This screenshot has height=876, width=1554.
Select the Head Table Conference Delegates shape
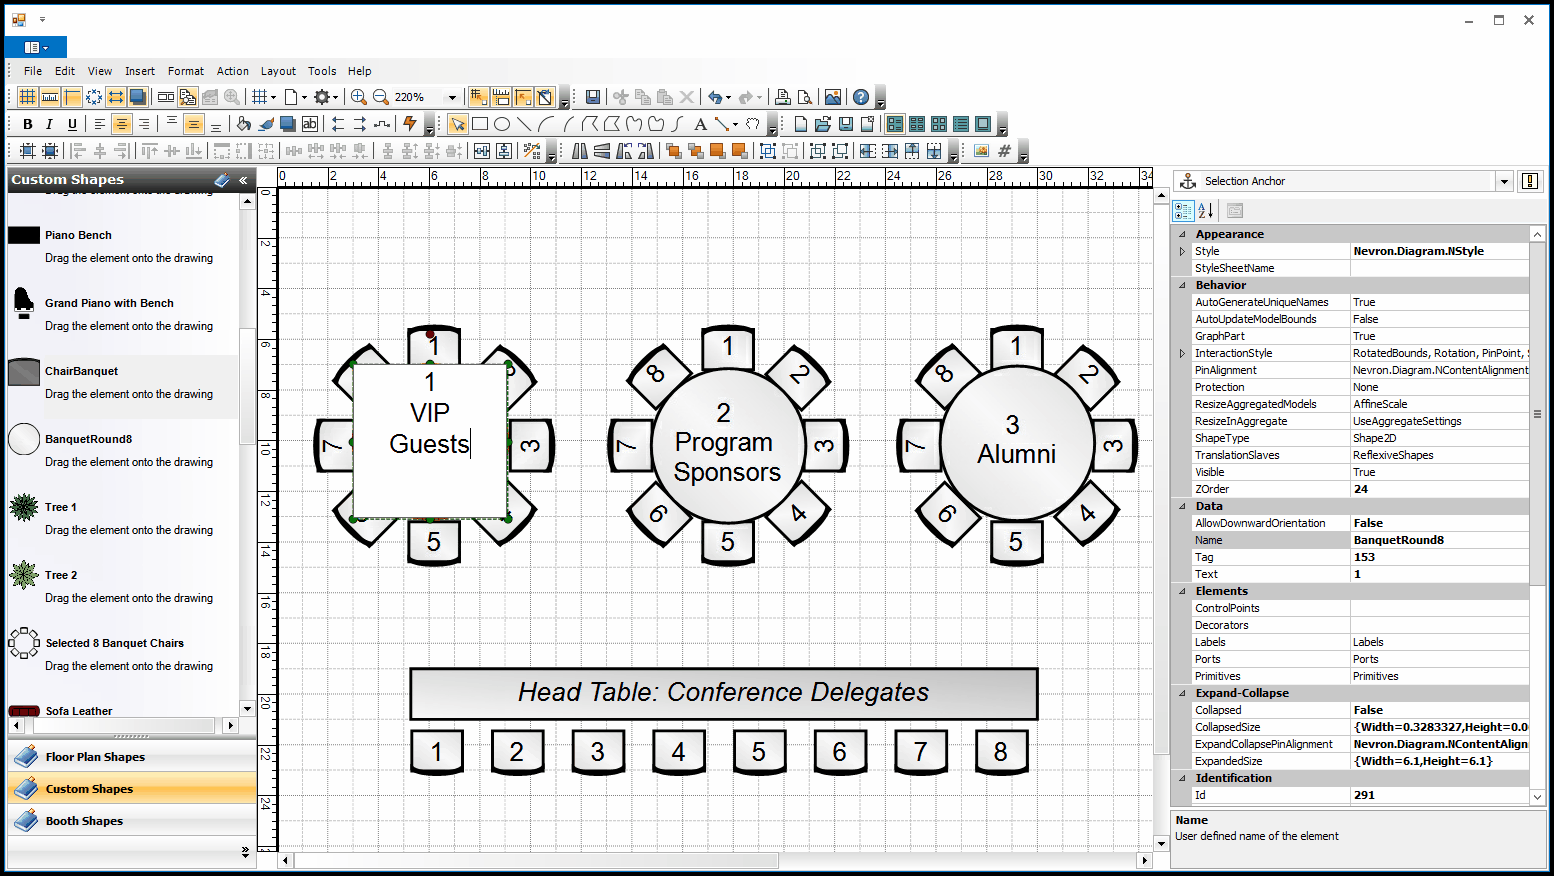click(723, 693)
